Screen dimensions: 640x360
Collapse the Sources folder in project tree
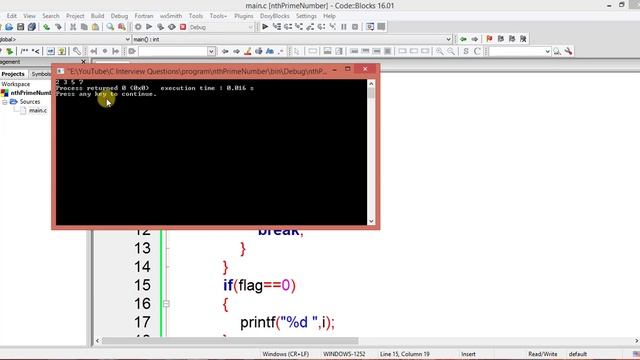tap(5, 102)
